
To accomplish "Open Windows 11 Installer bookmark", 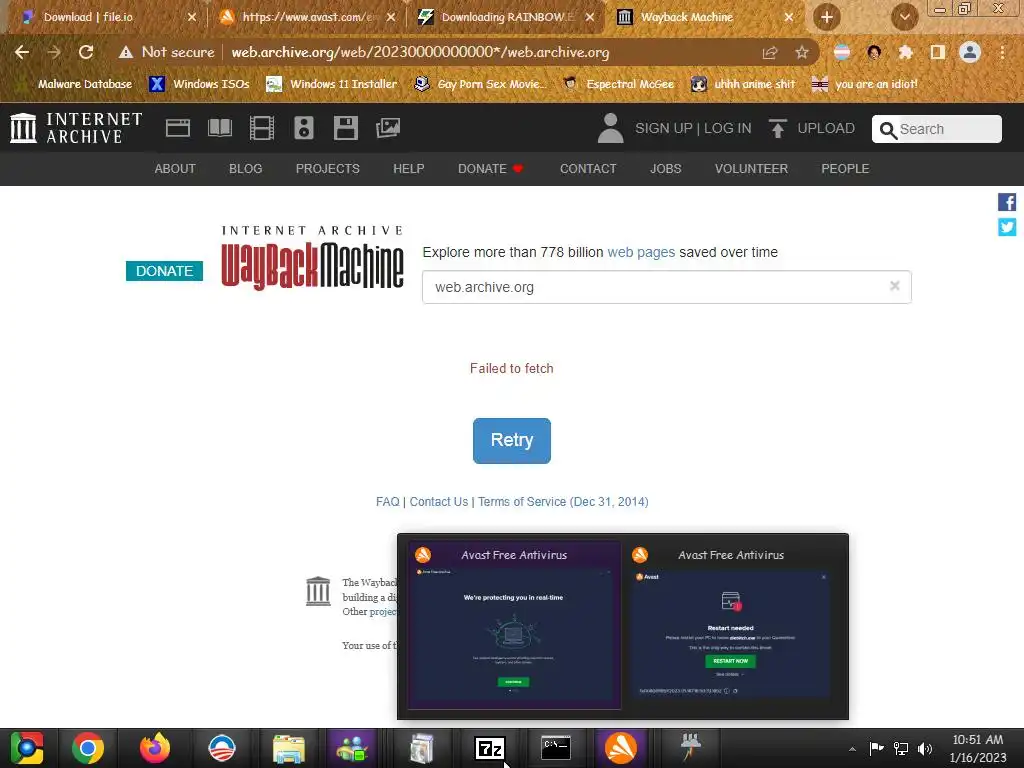I will click(332, 84).
